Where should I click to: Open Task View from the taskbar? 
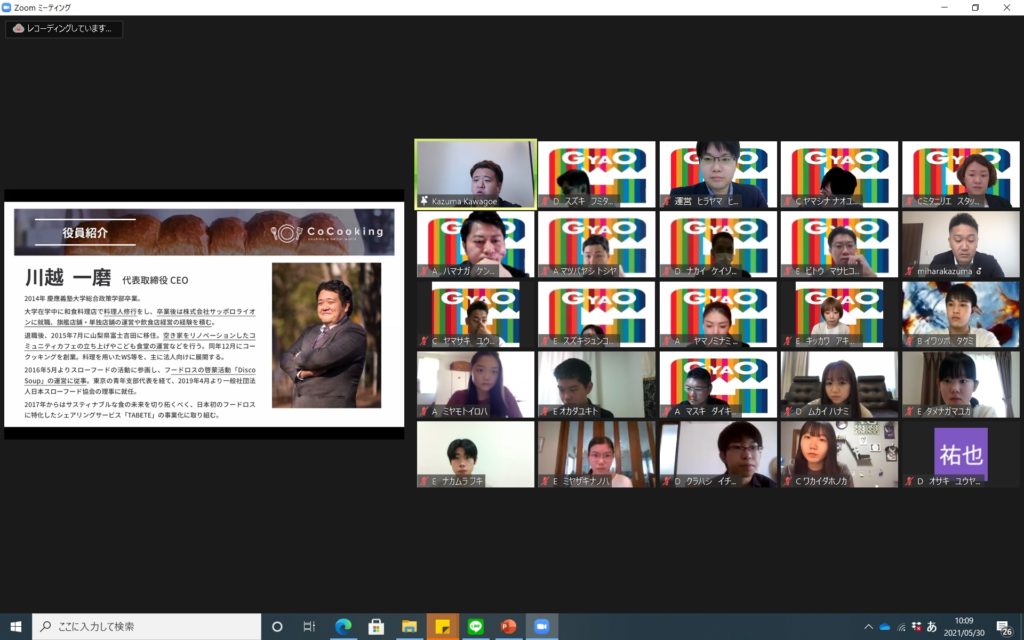310,626
